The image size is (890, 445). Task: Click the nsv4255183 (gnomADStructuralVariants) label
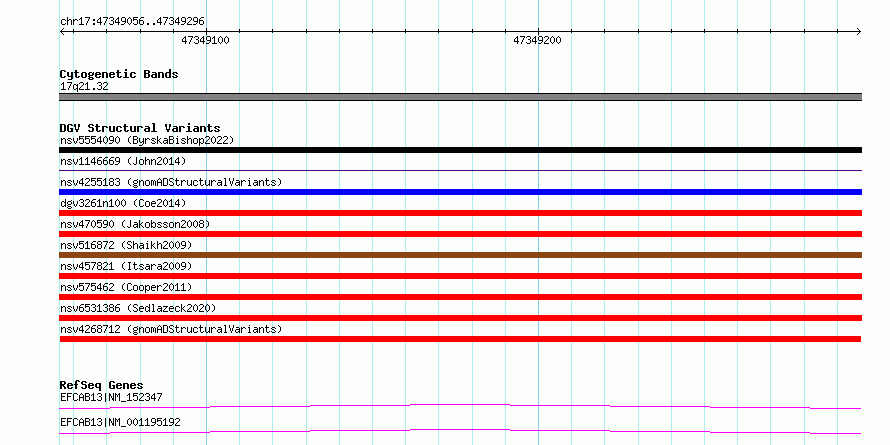[171, 182]
